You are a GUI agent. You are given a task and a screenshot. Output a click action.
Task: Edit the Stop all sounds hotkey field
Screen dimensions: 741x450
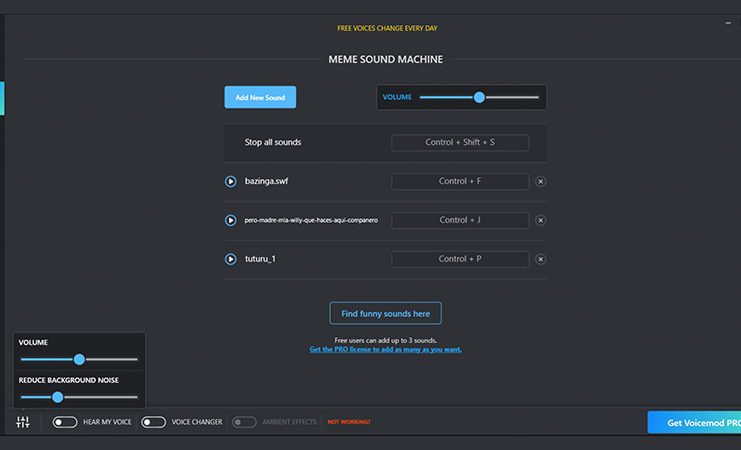(460, 142)
